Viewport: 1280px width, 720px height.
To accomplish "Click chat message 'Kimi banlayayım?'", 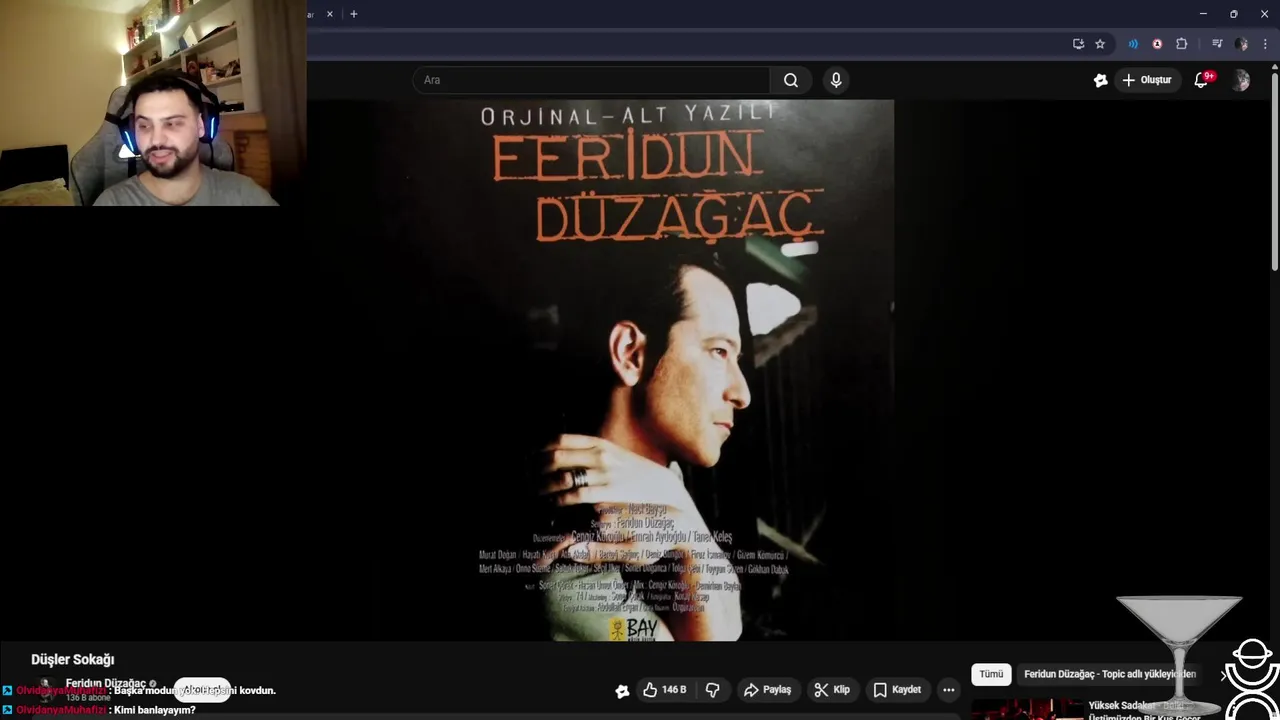I will 154,710.
